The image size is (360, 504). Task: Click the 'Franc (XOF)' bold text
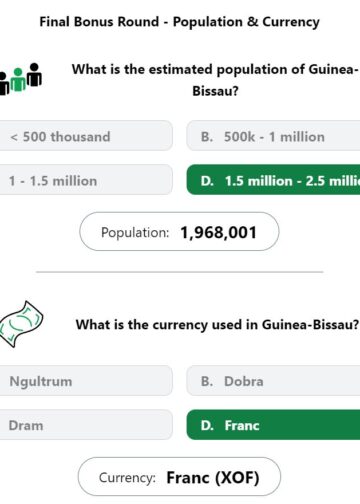(213, 478)
